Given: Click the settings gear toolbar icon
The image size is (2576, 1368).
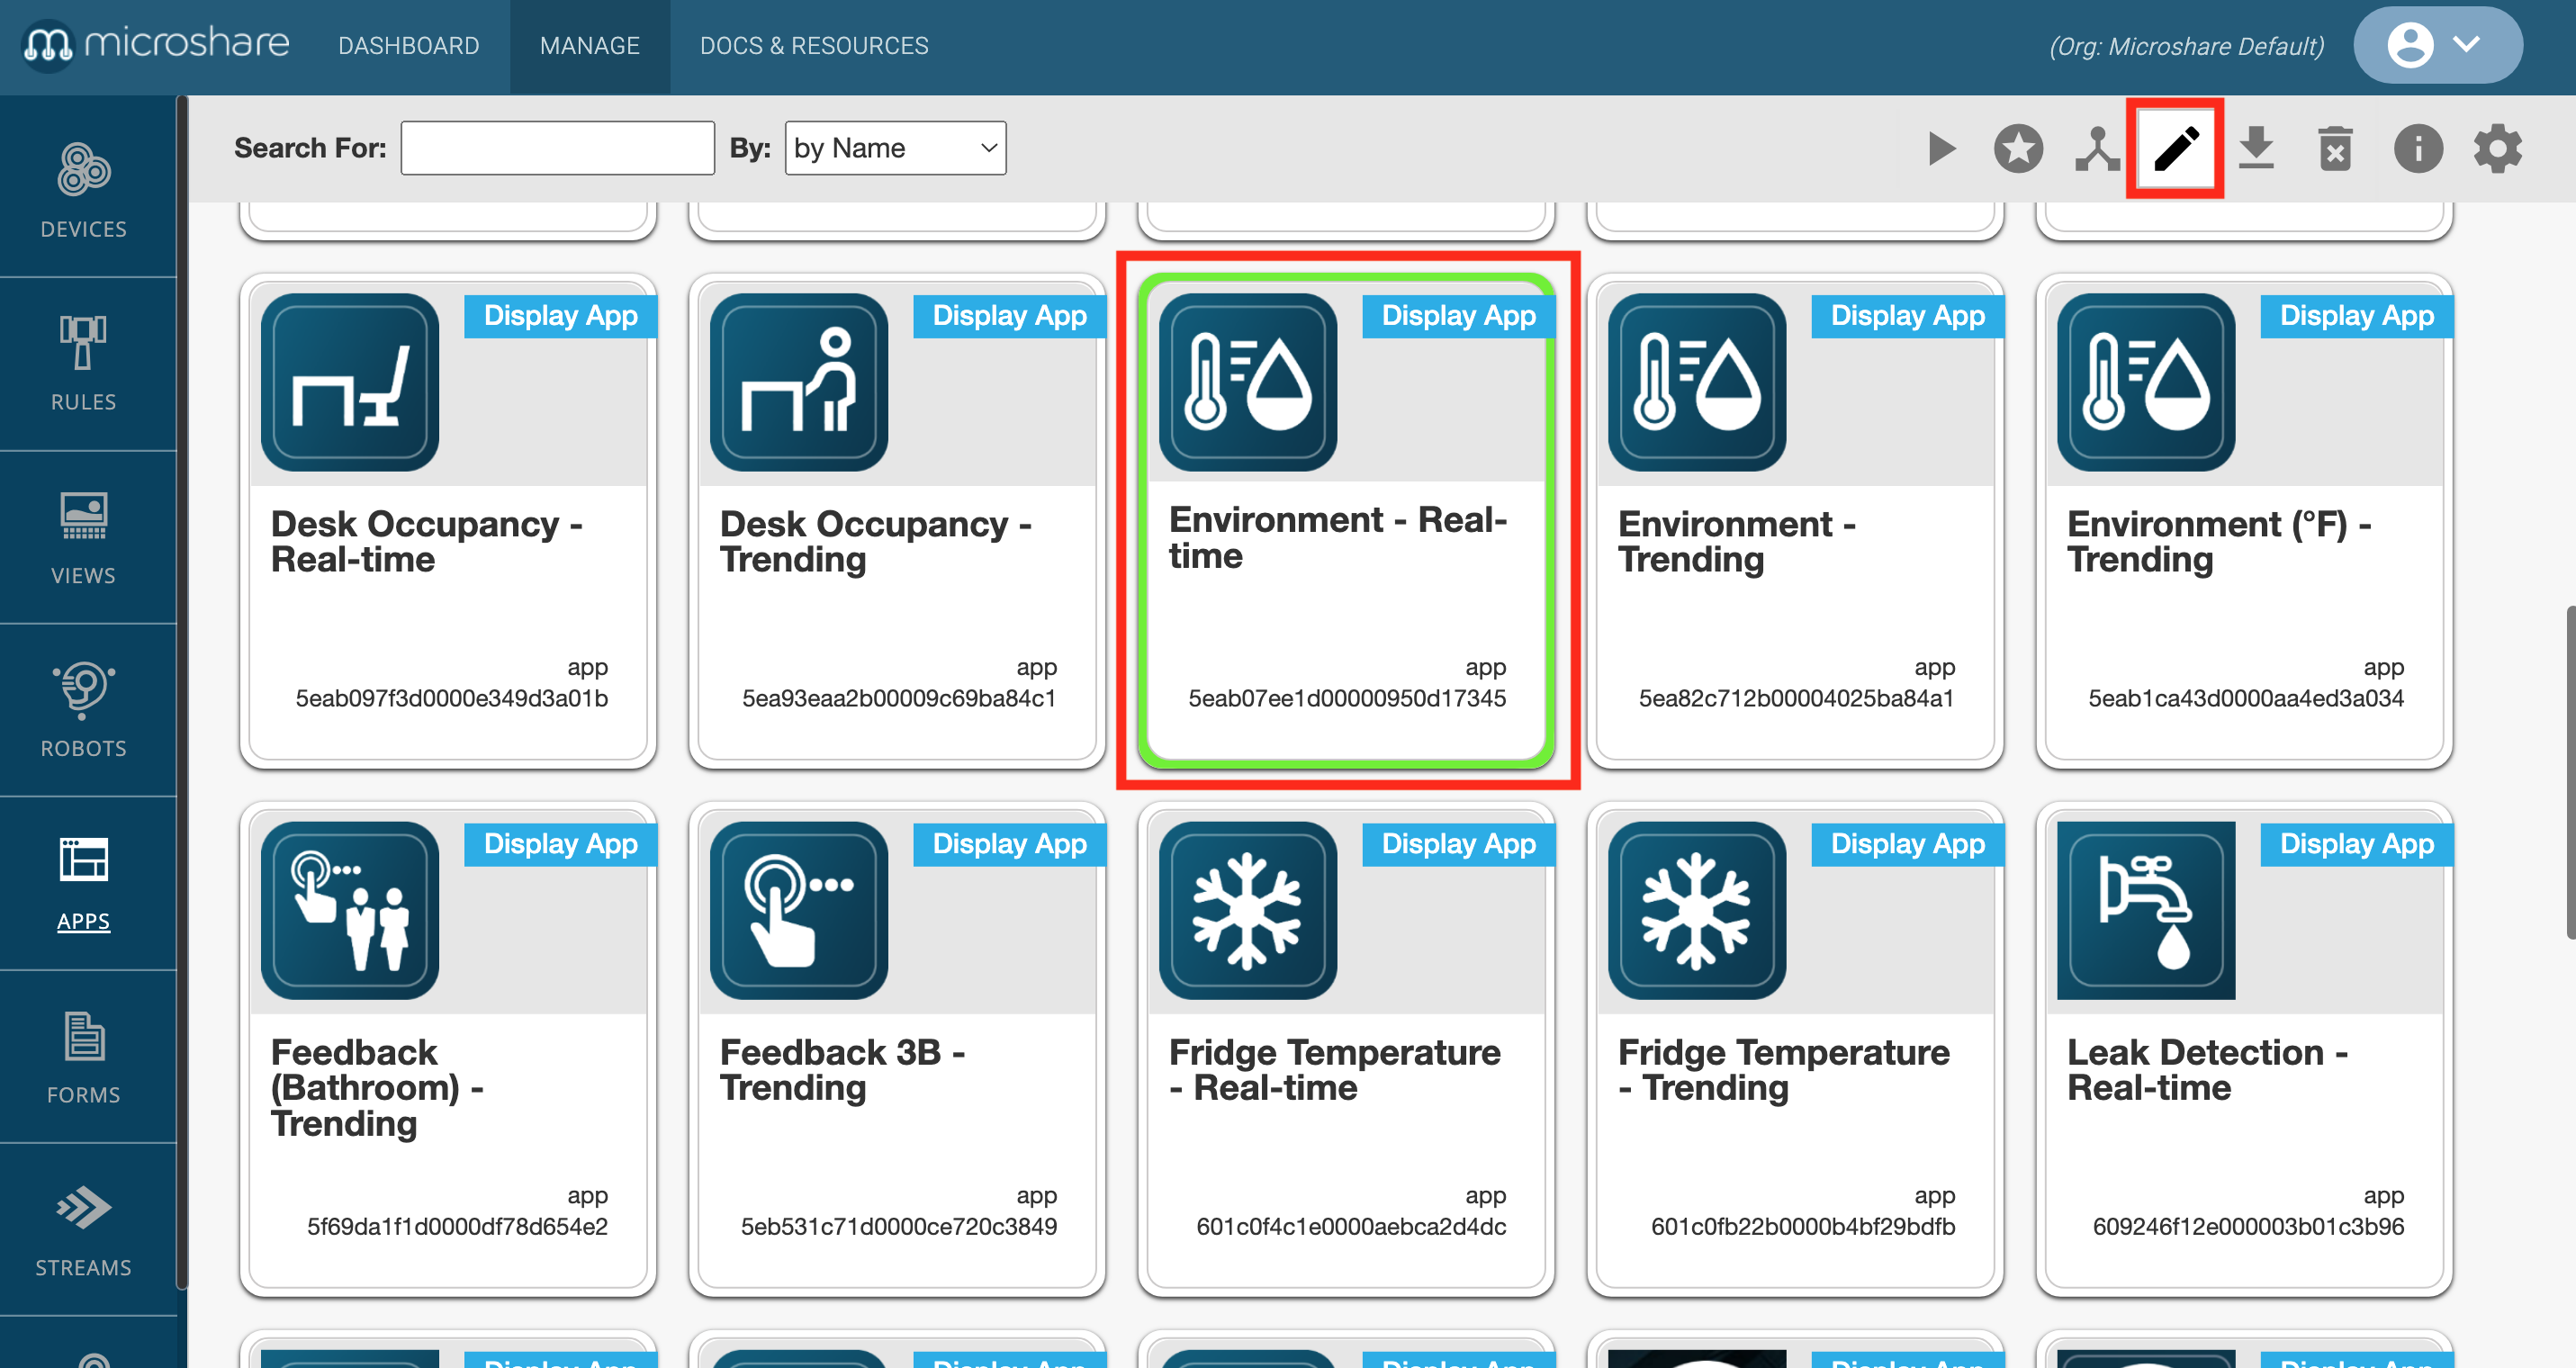Looking at the screenshot, I should (2497, 149).
